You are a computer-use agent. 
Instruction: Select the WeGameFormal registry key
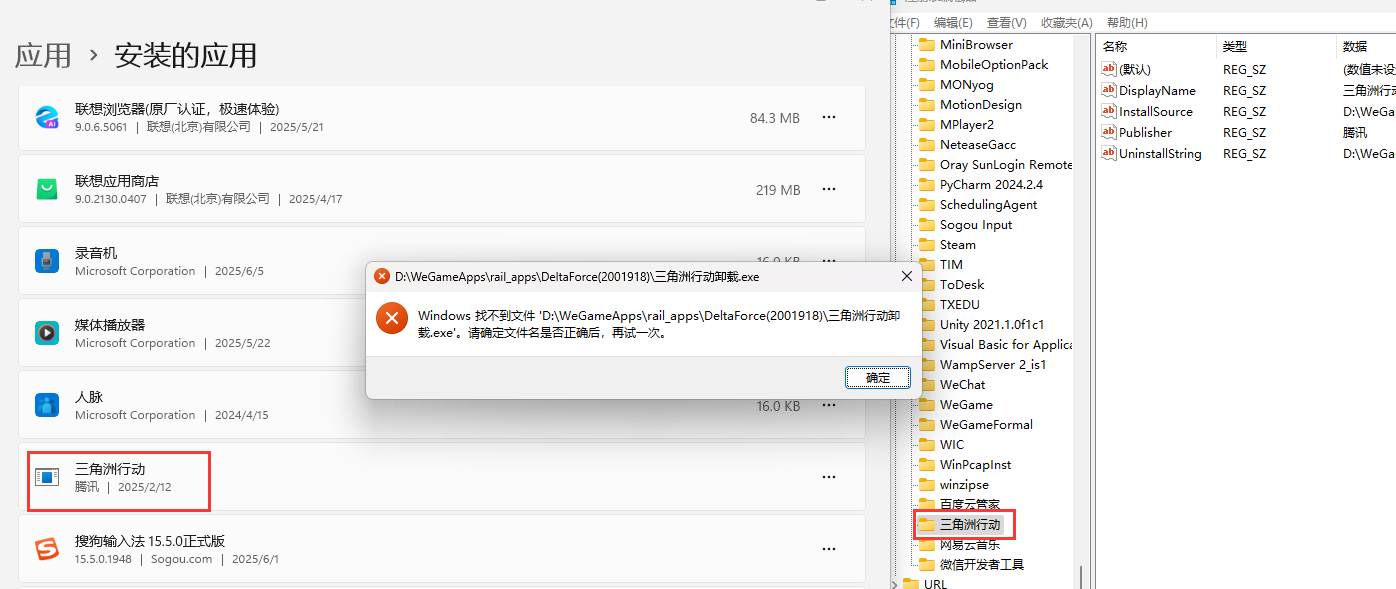pos(986,424)
